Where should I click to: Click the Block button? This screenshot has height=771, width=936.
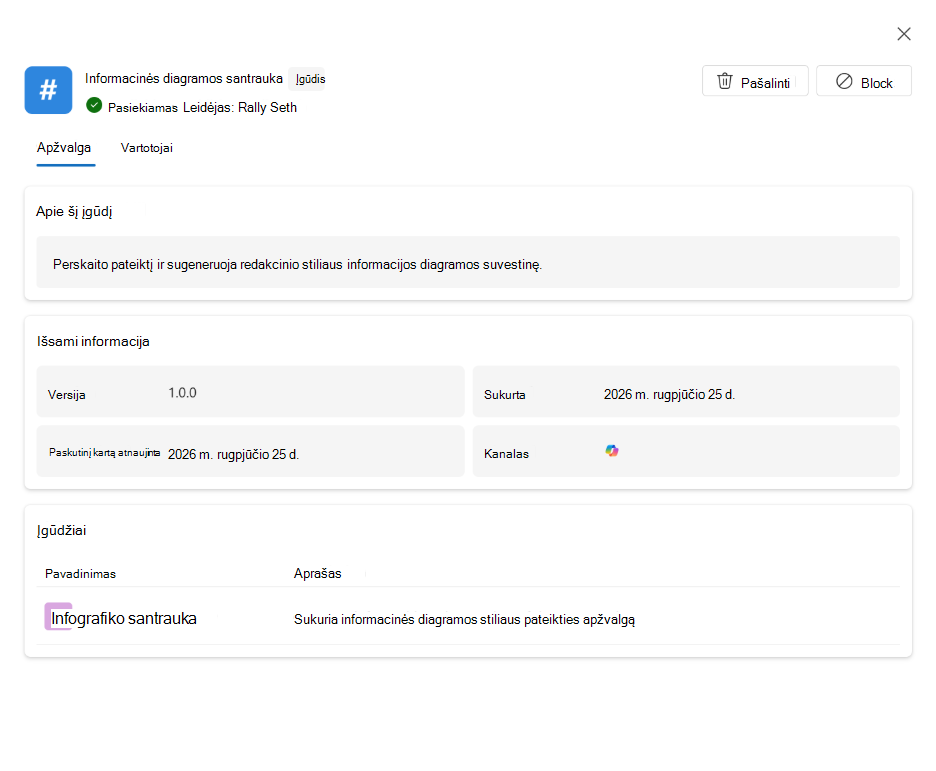pyautogui.click(x=864, y=81)
